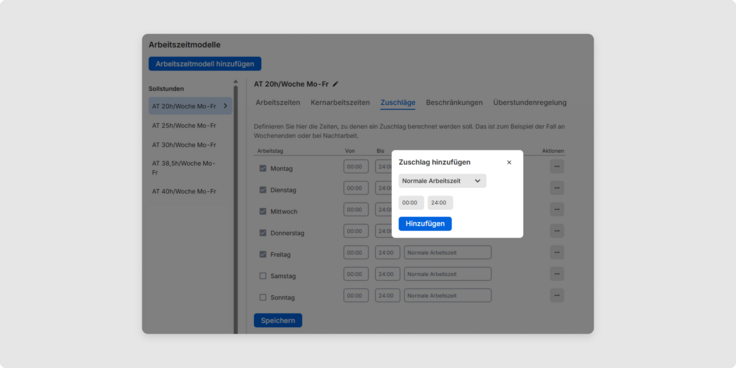Toggle the Donnerstag checkbox
The height and width of the screenshot is (368, 736).
click(x=263, y=233)
